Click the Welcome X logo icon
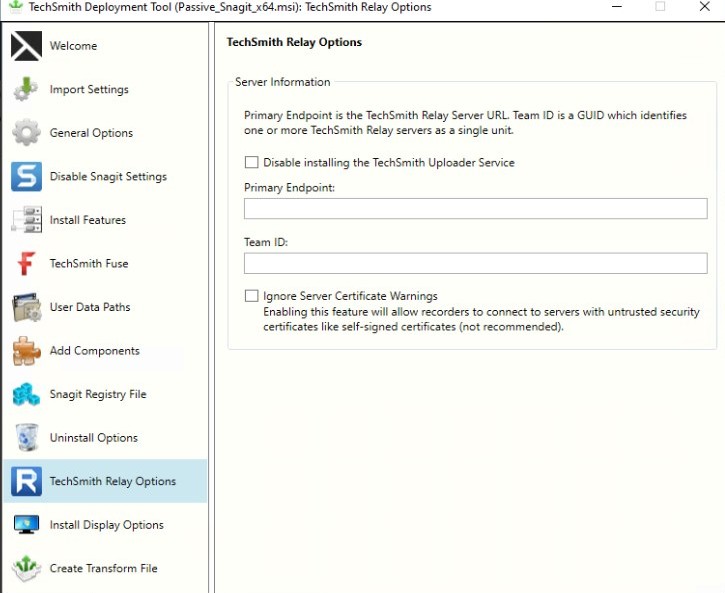The width and height of the screenshot is (725, 593). click(x=26, y=46)
